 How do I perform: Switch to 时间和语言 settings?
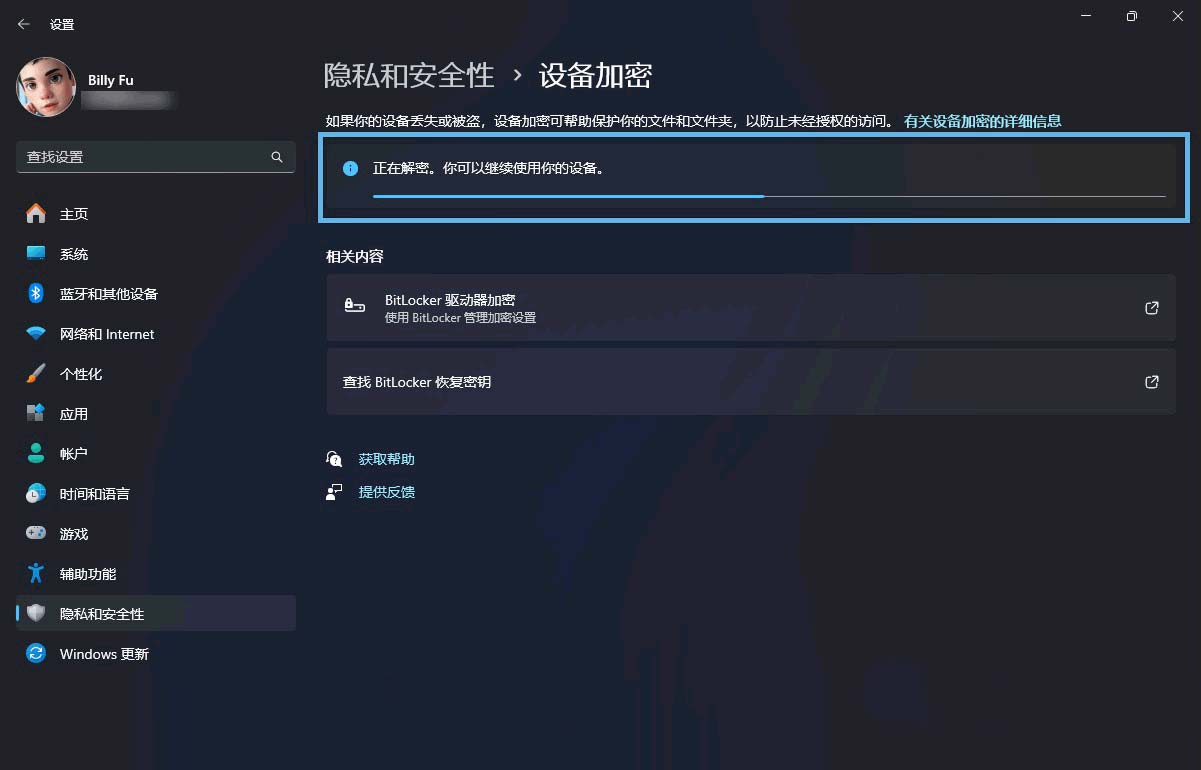94,494
